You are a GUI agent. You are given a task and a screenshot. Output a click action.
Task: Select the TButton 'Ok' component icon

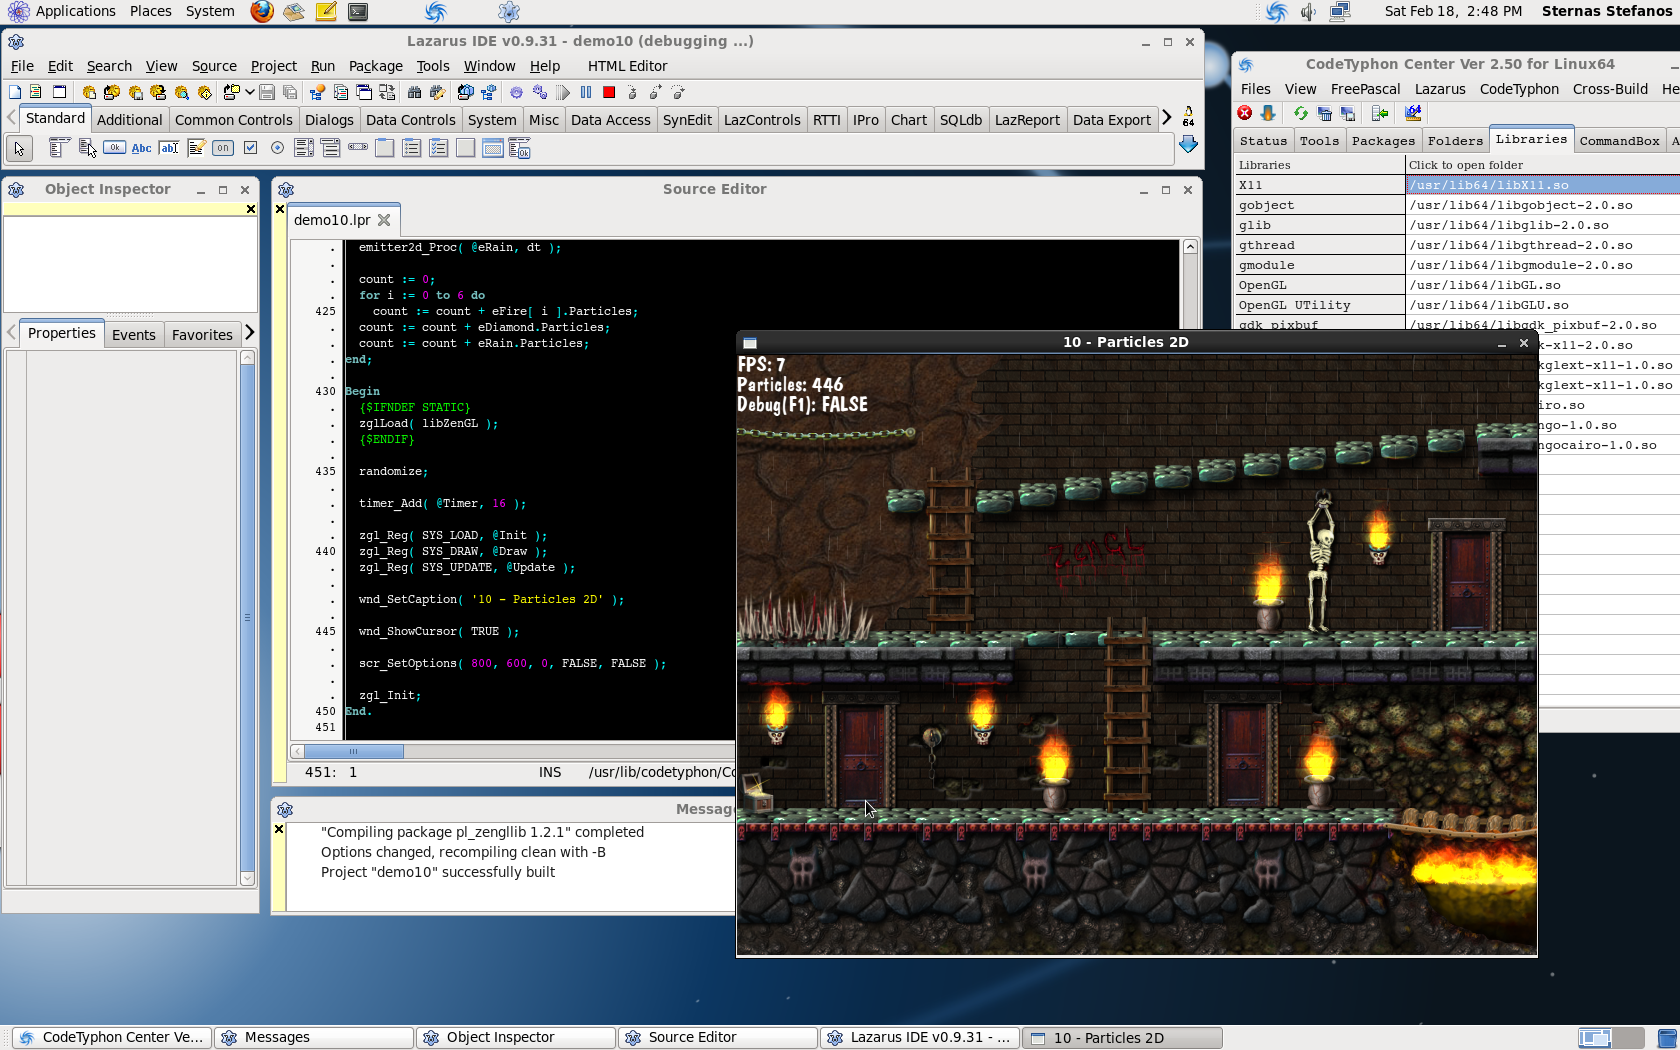[114, 148]
